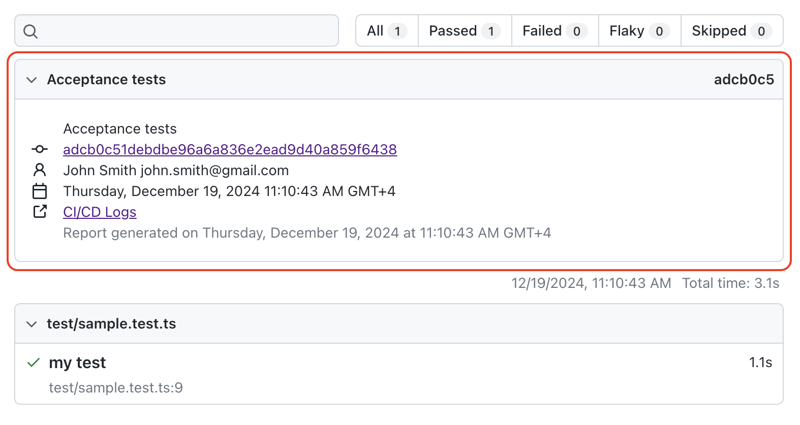Screen dimensions: 800x425
Task: Filter by Flaky tests
Action: 639,31
